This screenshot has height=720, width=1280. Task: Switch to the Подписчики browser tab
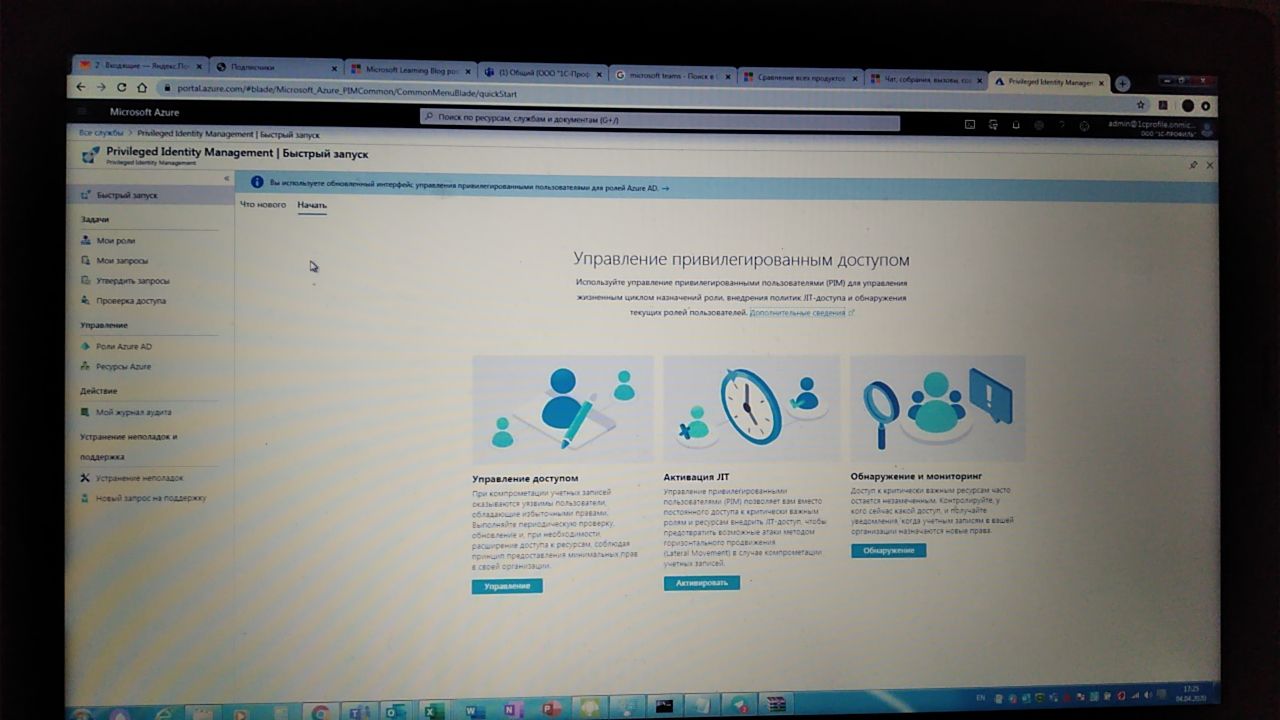coord(276,67)
